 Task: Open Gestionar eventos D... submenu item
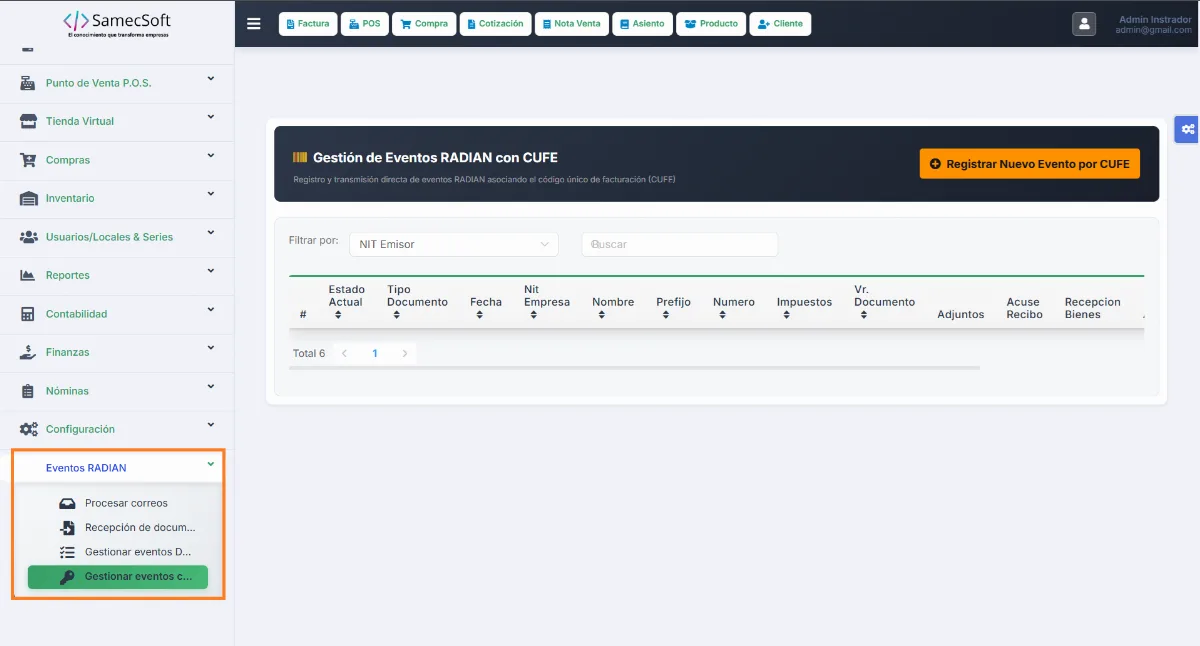click(118, 551)
